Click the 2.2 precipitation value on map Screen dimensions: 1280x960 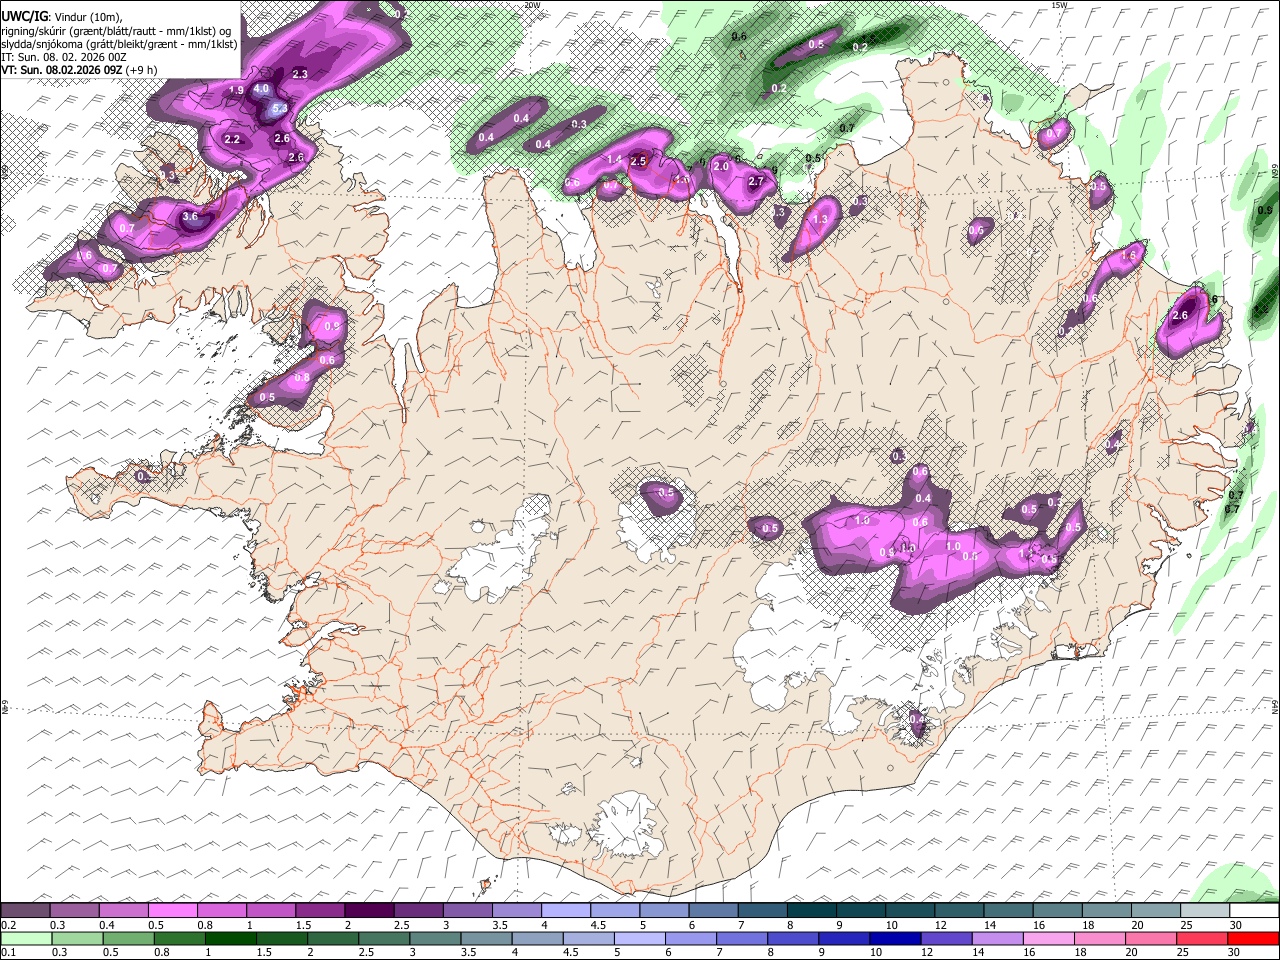(233, 139)
